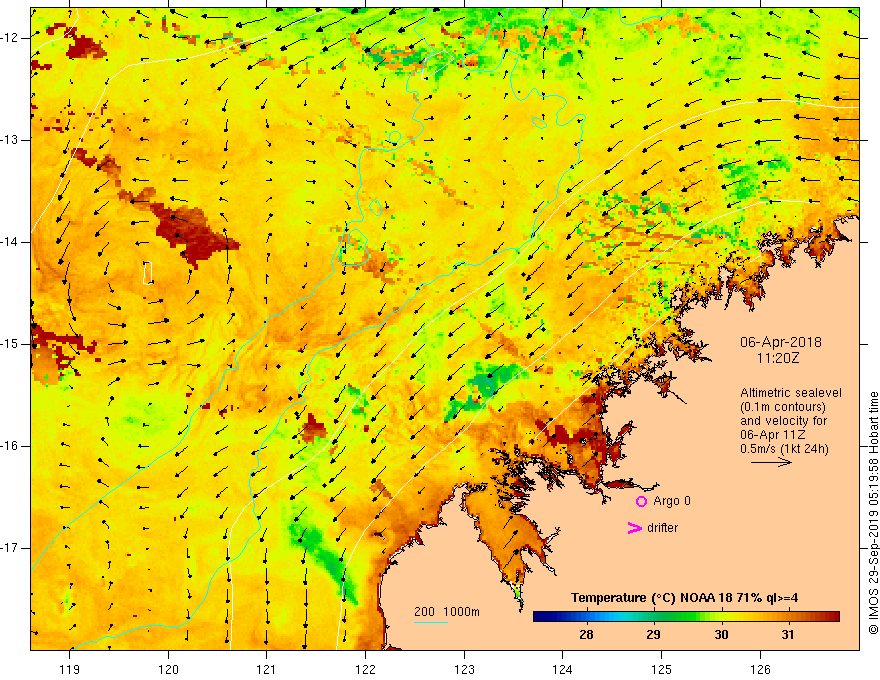
Task: Click longitude label '123'
Action: 464,669
